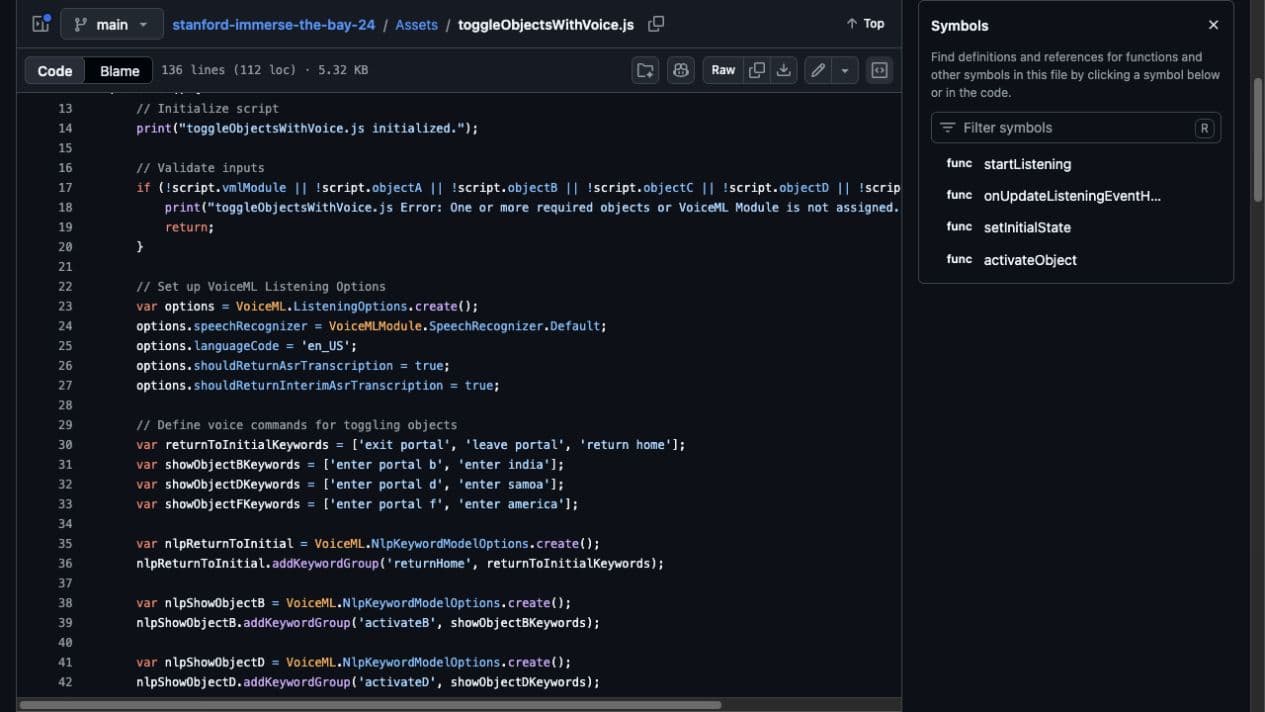Image resolution: width=1265 pixels, height=712 pixels.
Task: Edit this file with pencil icon
Action: click(x=818, y=70)
